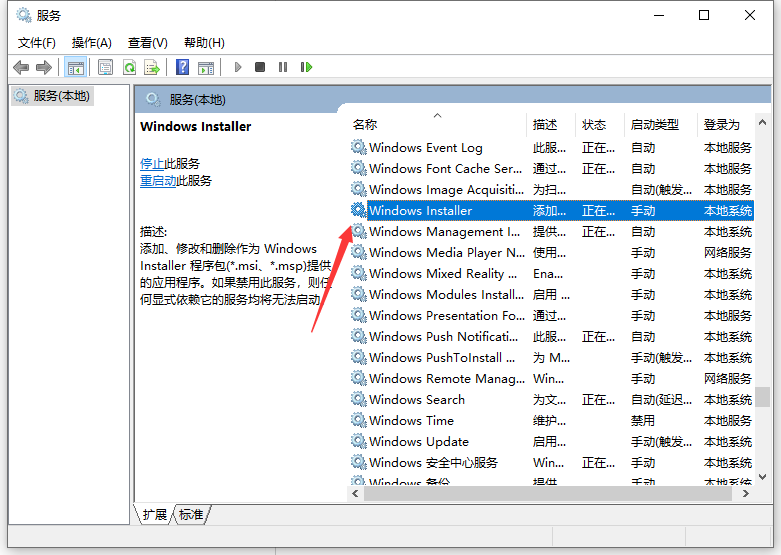Screen dimensions: 781x555
Task: Click the Pause Service icon
Action: [x=283, y=67]
